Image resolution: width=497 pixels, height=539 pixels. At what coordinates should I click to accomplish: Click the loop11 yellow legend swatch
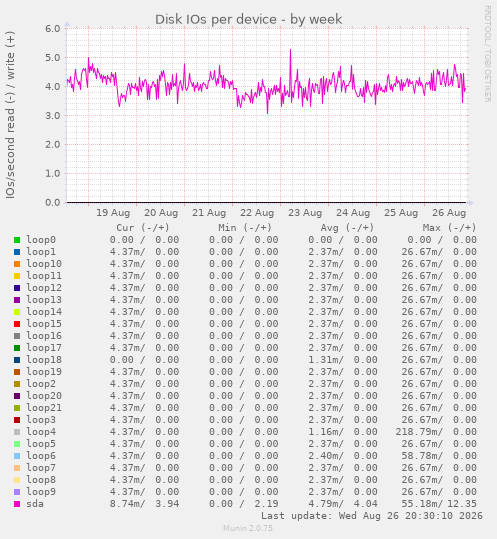click(x=17, y=276)
